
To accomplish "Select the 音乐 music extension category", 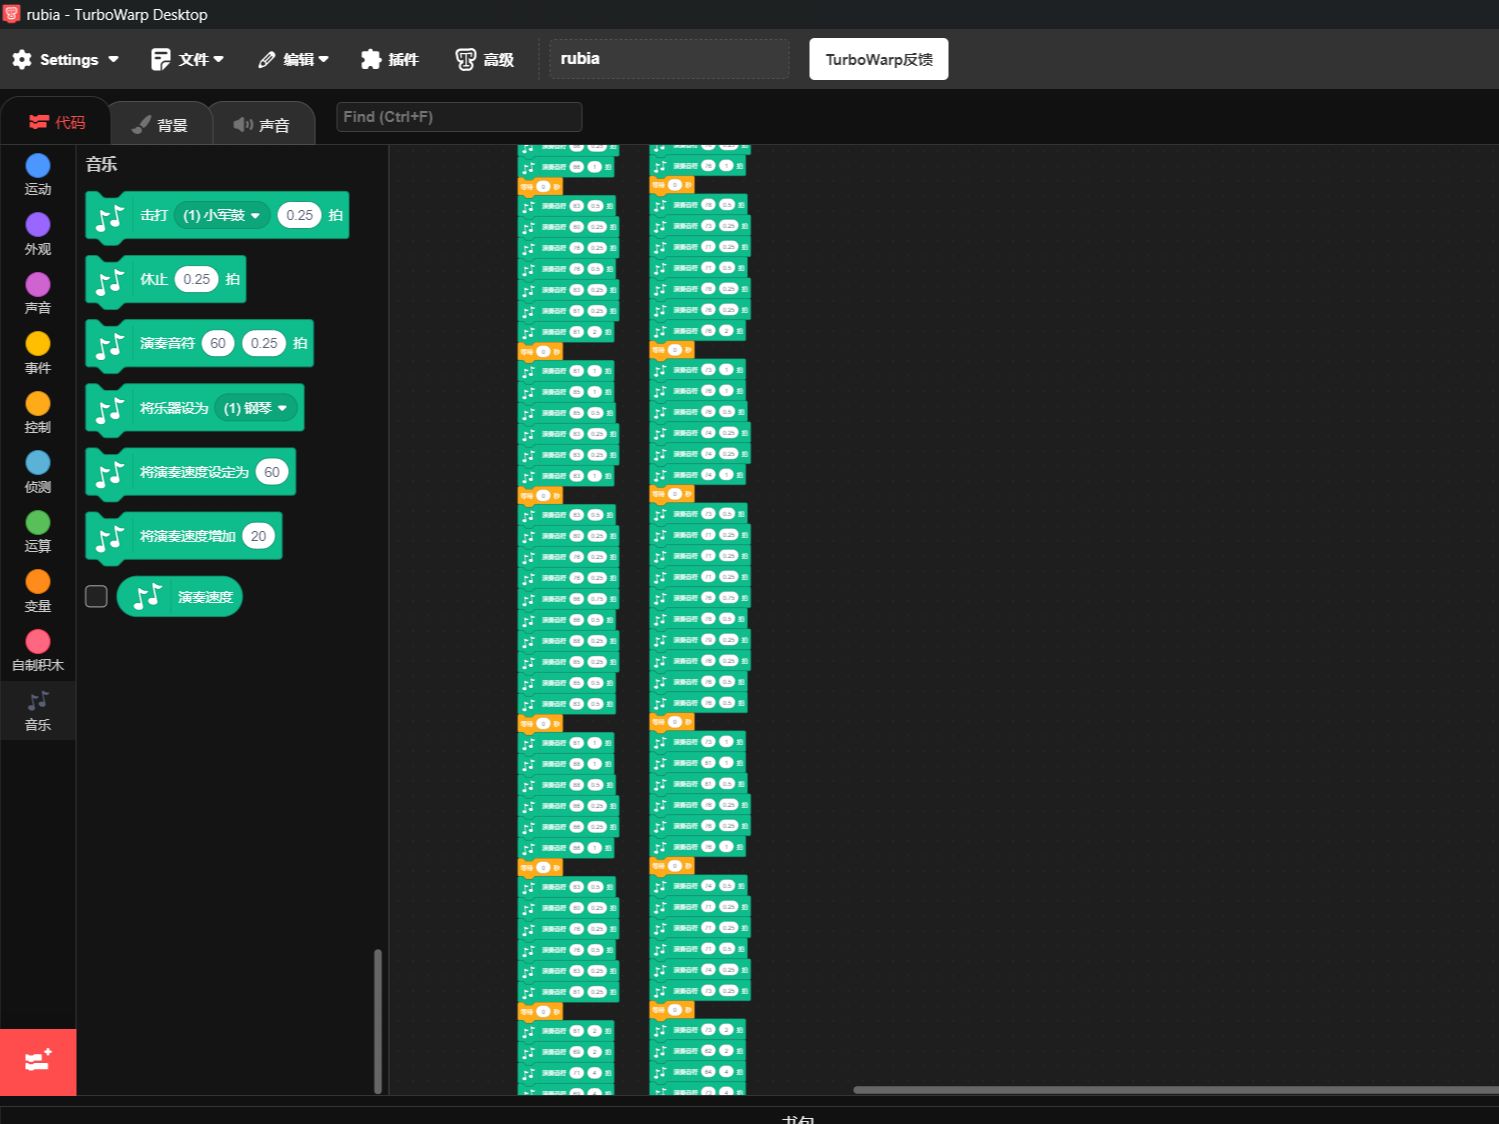I will pyautogui.click(x=38, y=711).
